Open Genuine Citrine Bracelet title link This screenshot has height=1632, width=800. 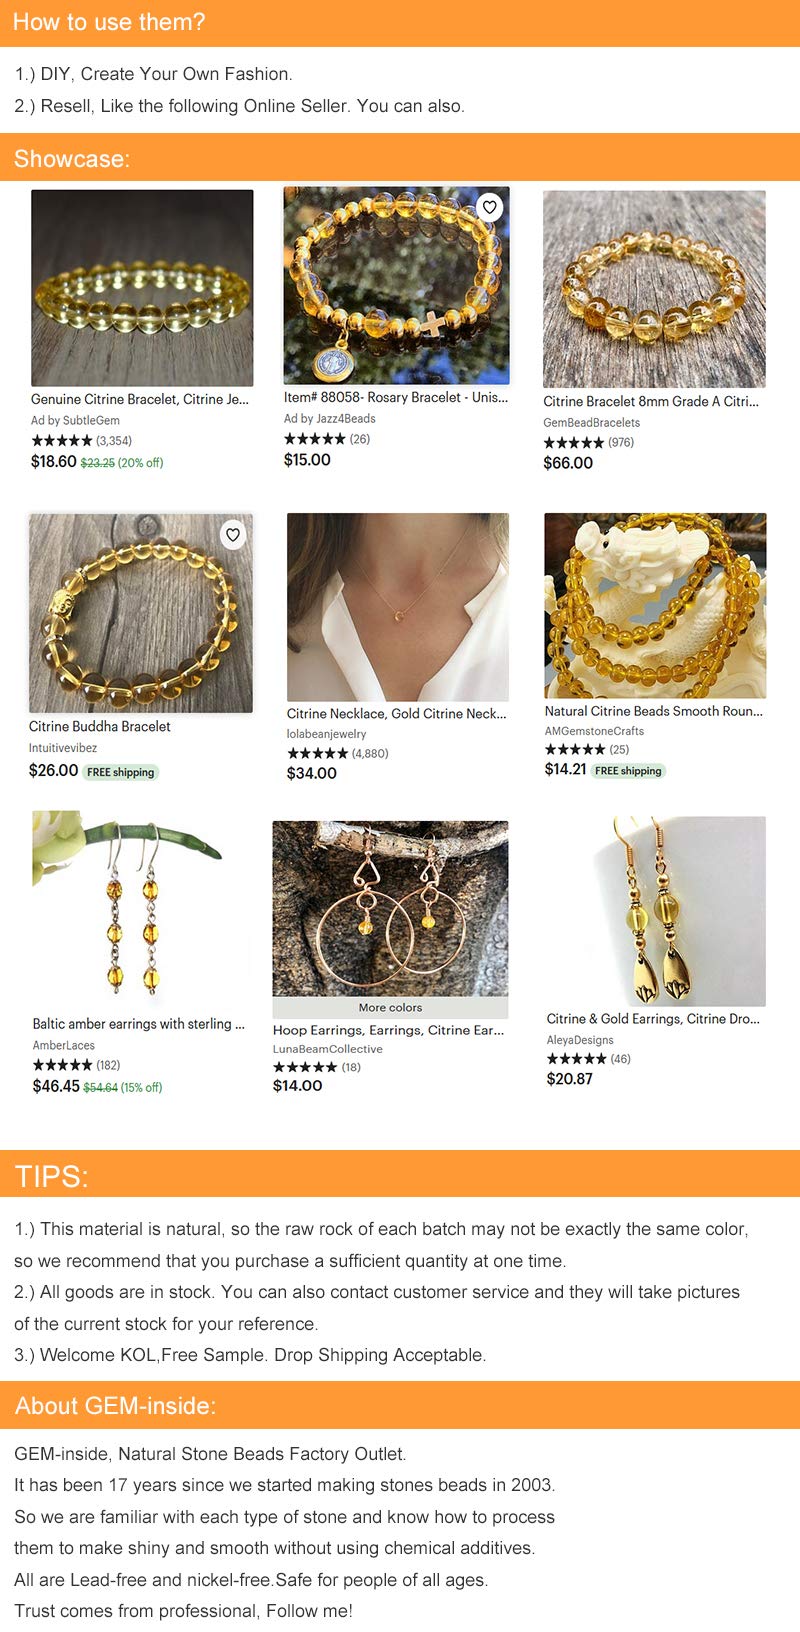coord(140,399)
